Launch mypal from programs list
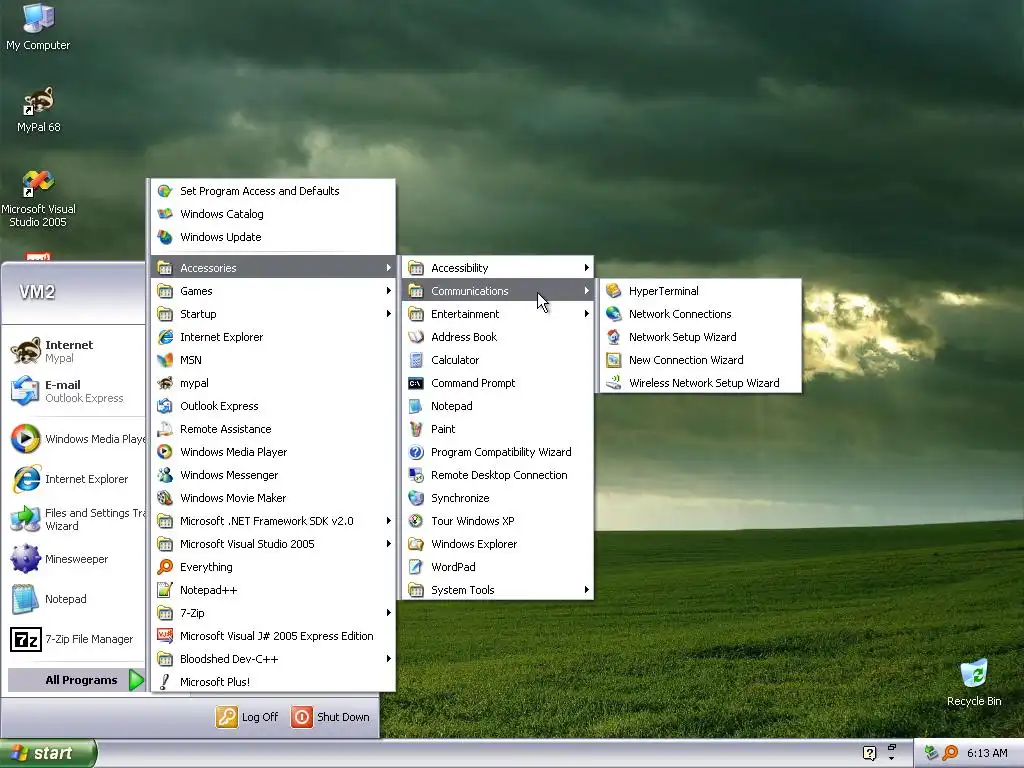1024x768 pixels. click(x=273, y=383)
